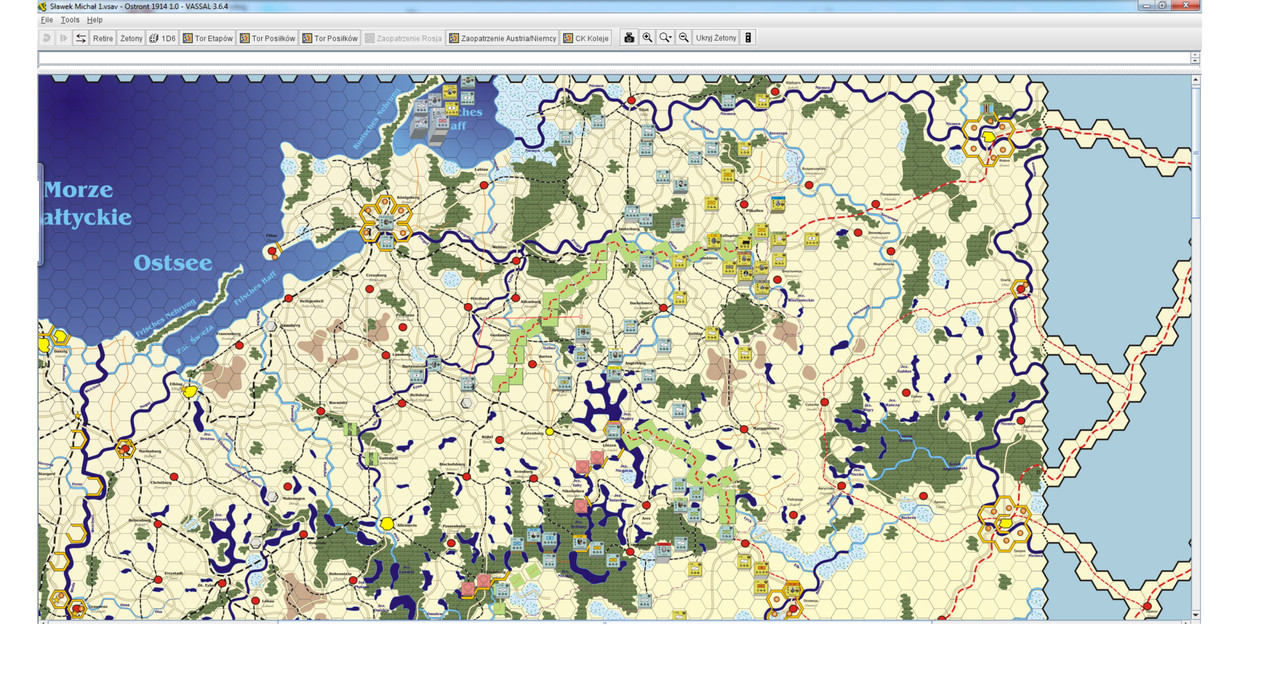Zoom in with the magnifier plus icon
1280x693 pixels.
pyautogui.click(x=647, y=38)
